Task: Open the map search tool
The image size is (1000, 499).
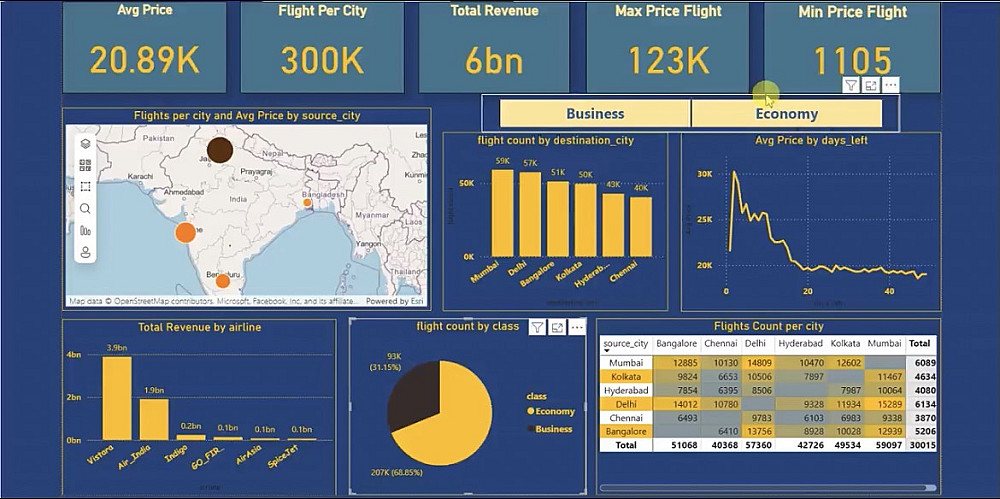Action: [x=85, y=209]
